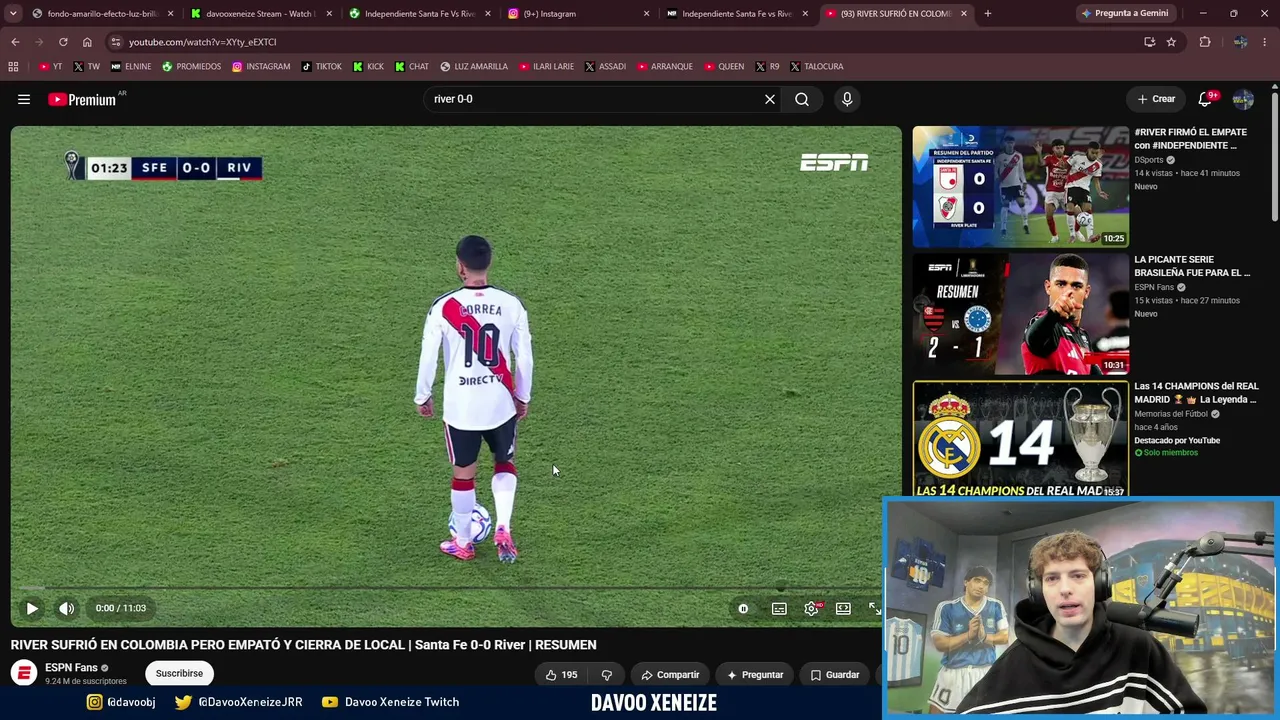The width and height of the screenshot is (1280, 720).
Task: Switch to the davooxeneize Stream Kick tab
Action: 260,14
